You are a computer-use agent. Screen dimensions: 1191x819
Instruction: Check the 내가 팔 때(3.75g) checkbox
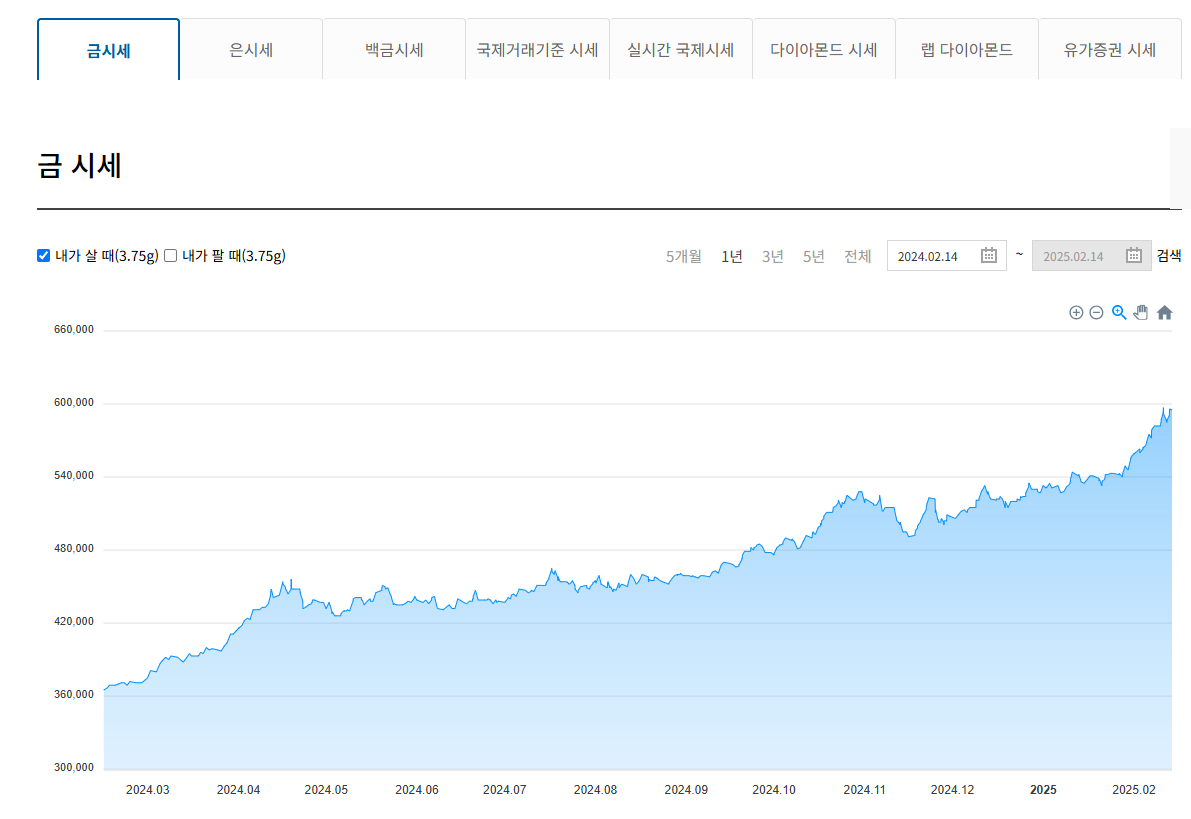[171, 255]
